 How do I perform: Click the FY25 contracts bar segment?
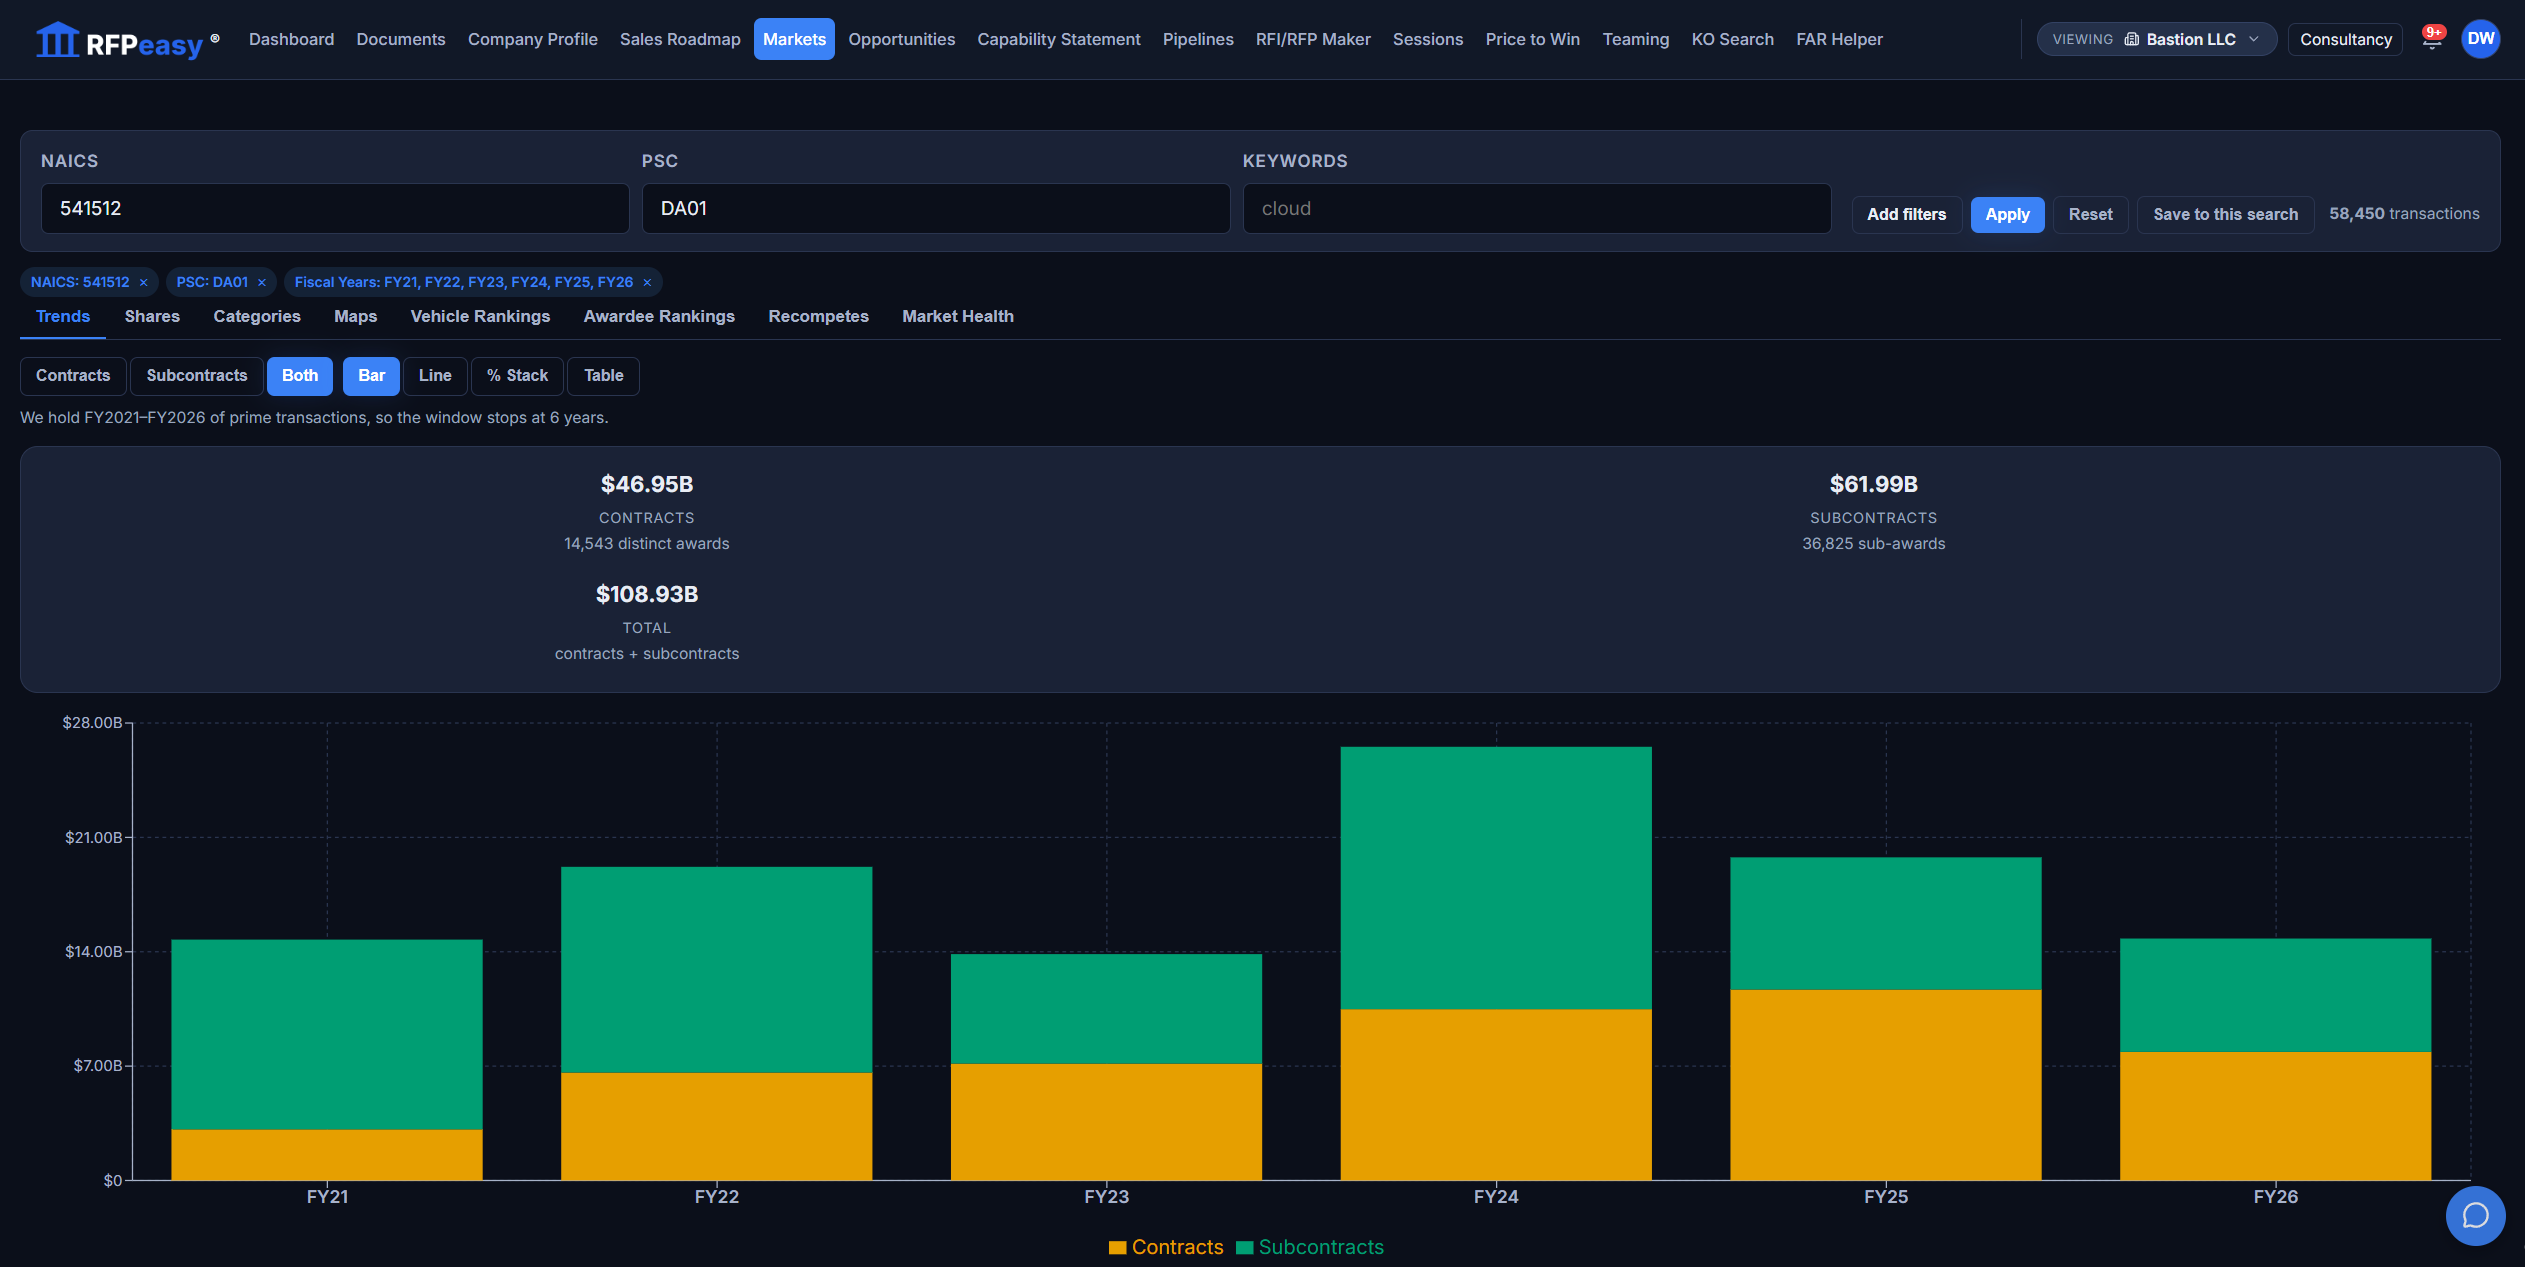point(1886,1085)
